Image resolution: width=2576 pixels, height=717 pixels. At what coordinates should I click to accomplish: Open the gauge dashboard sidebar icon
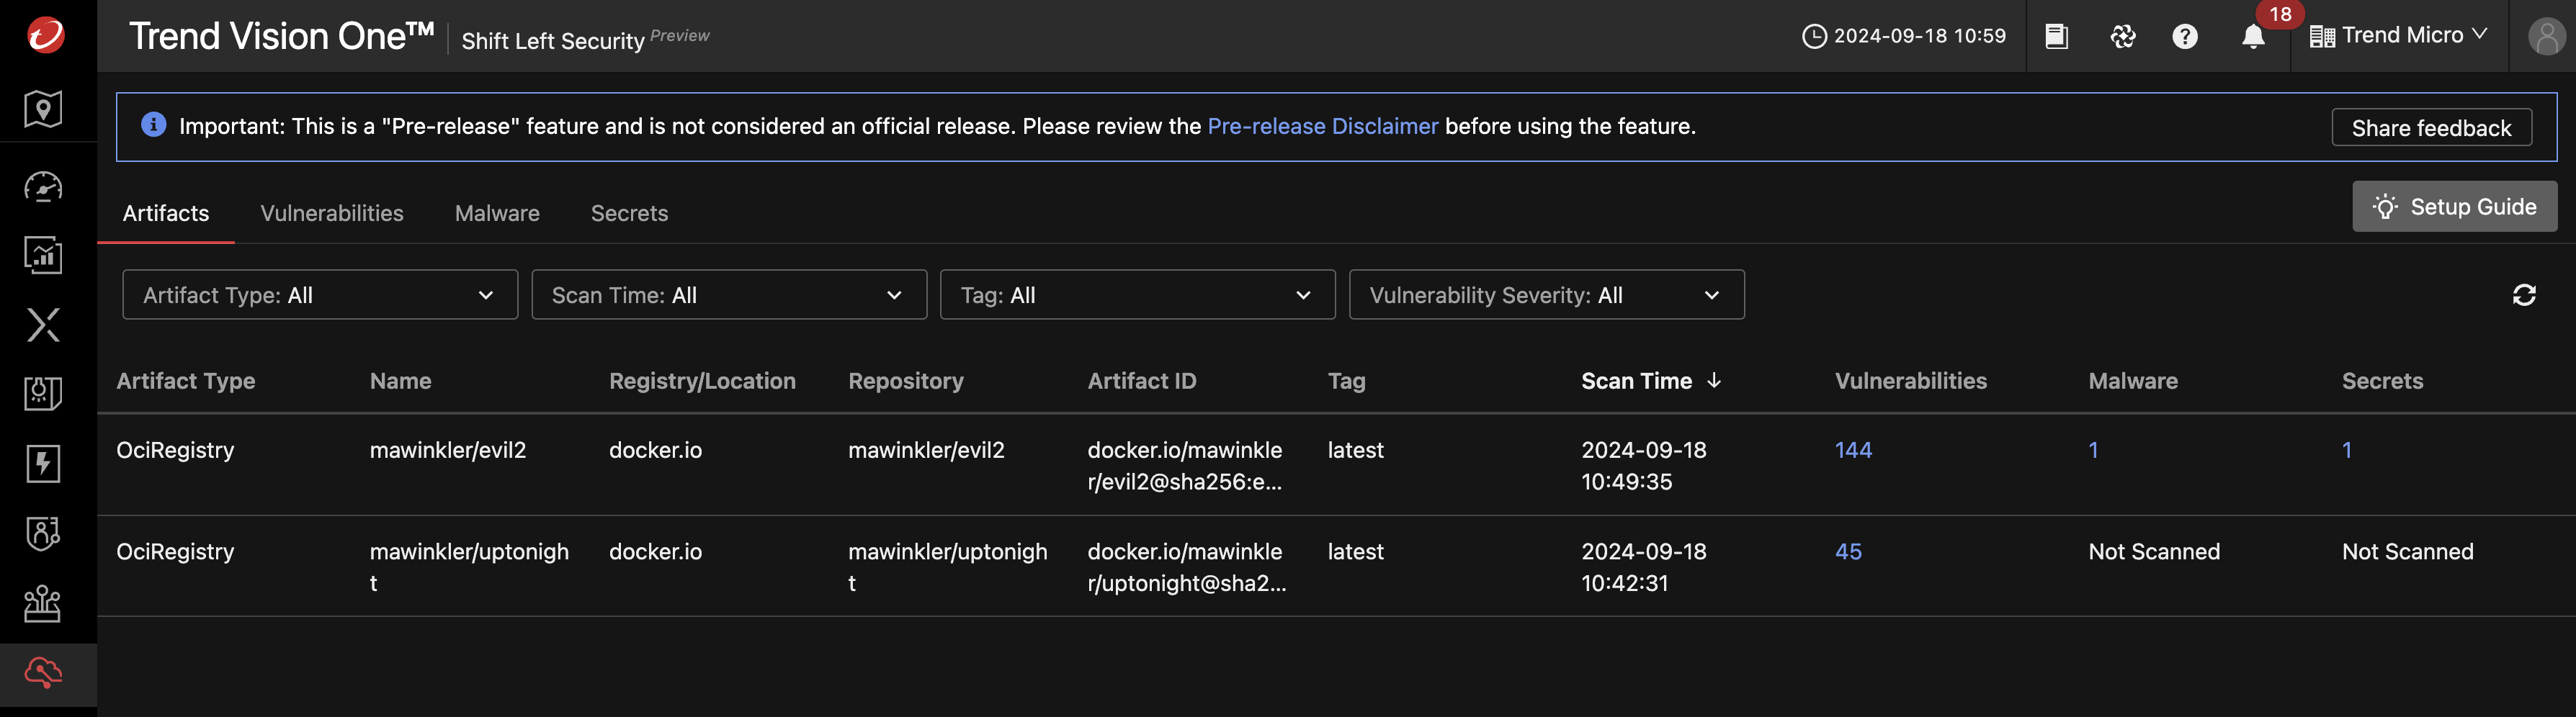point(43,187)
